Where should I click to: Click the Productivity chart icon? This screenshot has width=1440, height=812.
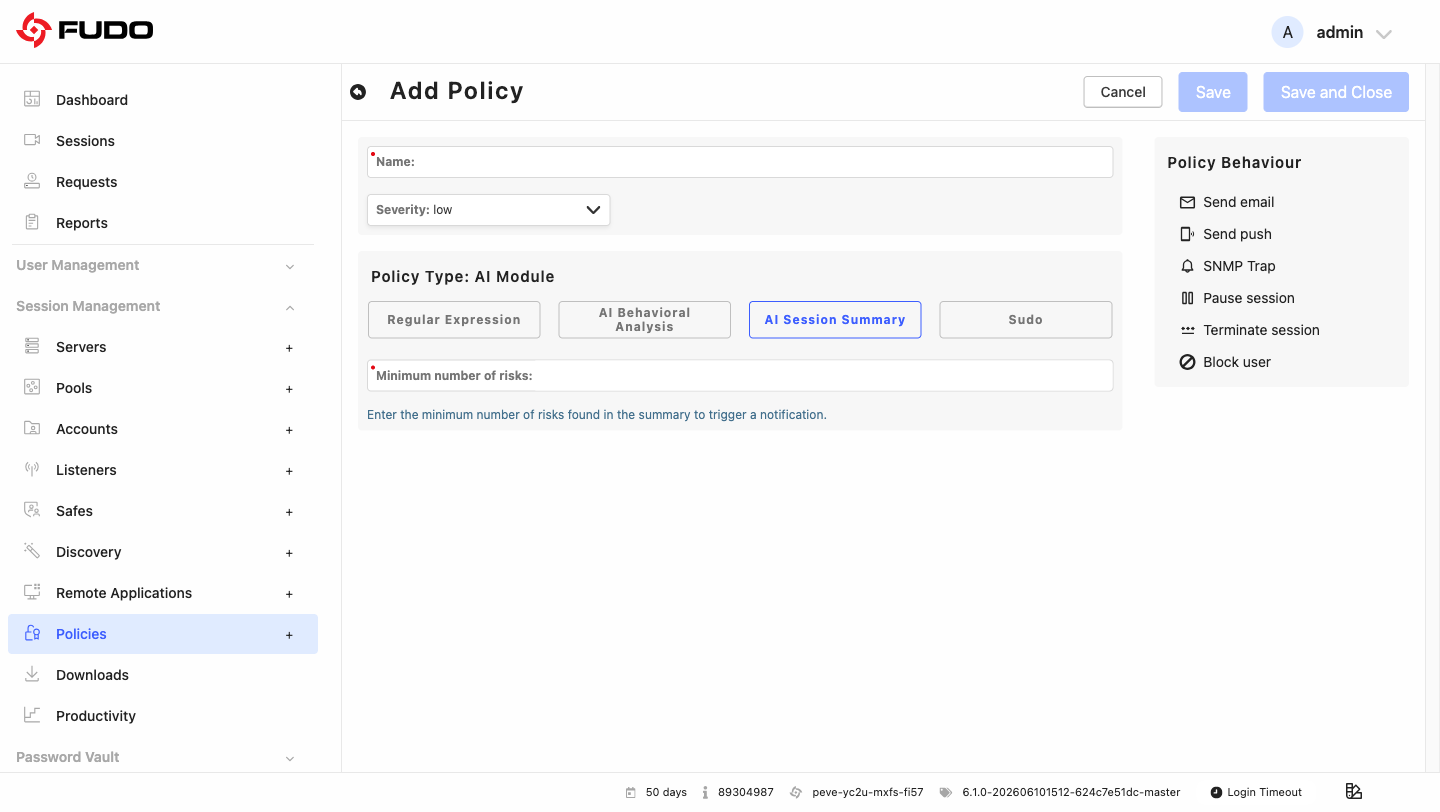tap(32, 715)
